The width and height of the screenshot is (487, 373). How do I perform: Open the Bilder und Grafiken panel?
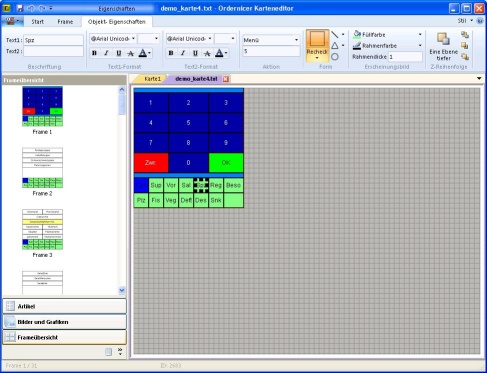[x=65, y=322]
